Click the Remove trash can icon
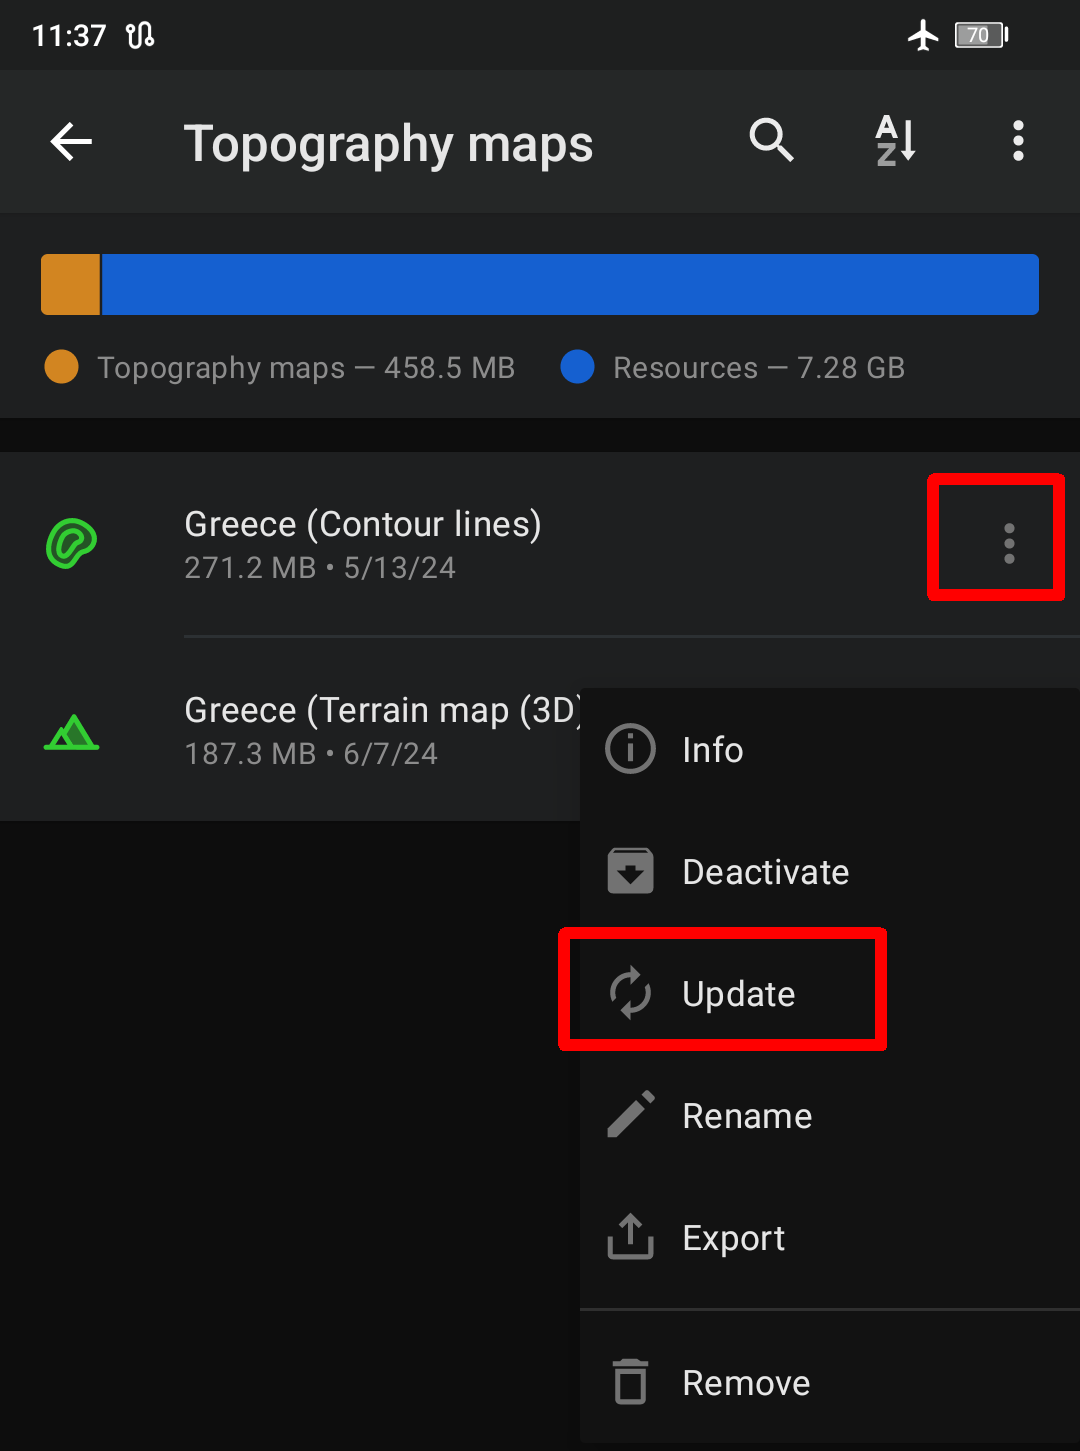This screenshot has height=1451, width=1080. [x=631, y=1382]
